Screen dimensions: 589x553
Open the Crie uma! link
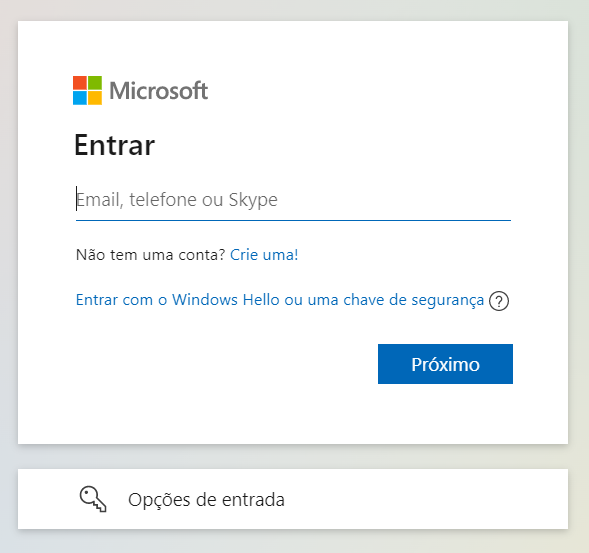(x=264, y=255)
